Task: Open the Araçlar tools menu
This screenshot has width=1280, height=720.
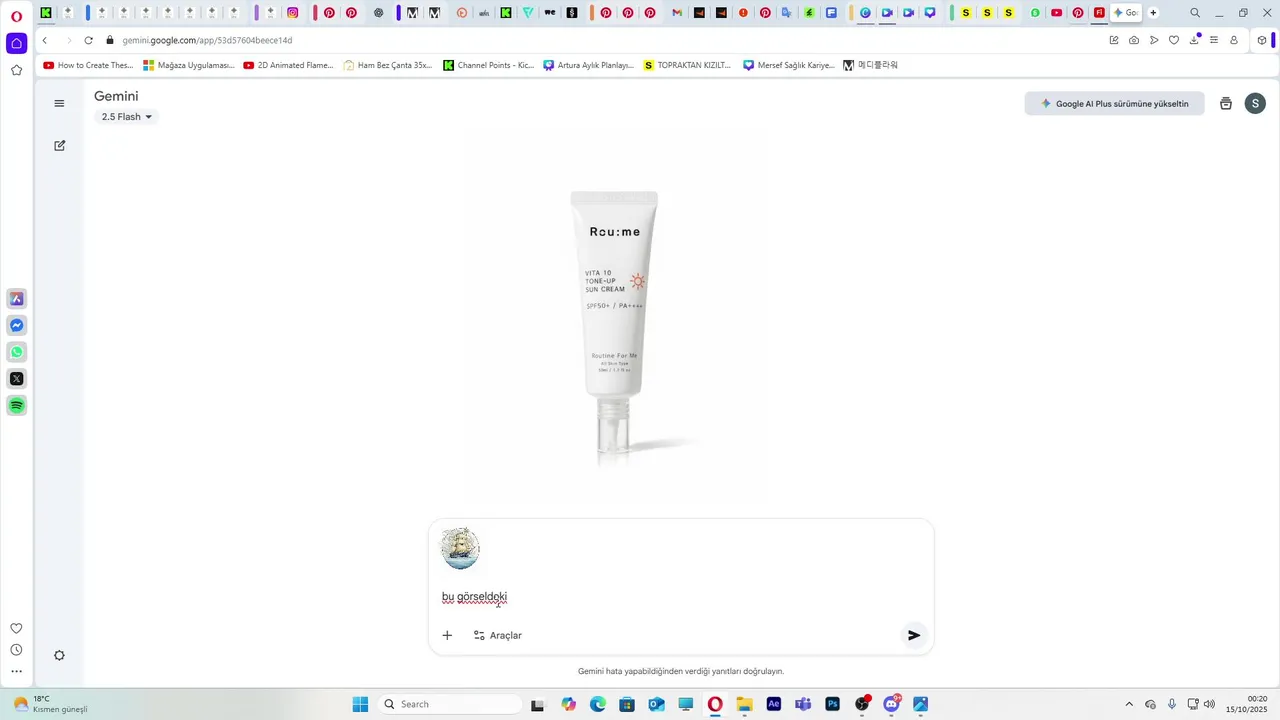Action: coord(498,635)
